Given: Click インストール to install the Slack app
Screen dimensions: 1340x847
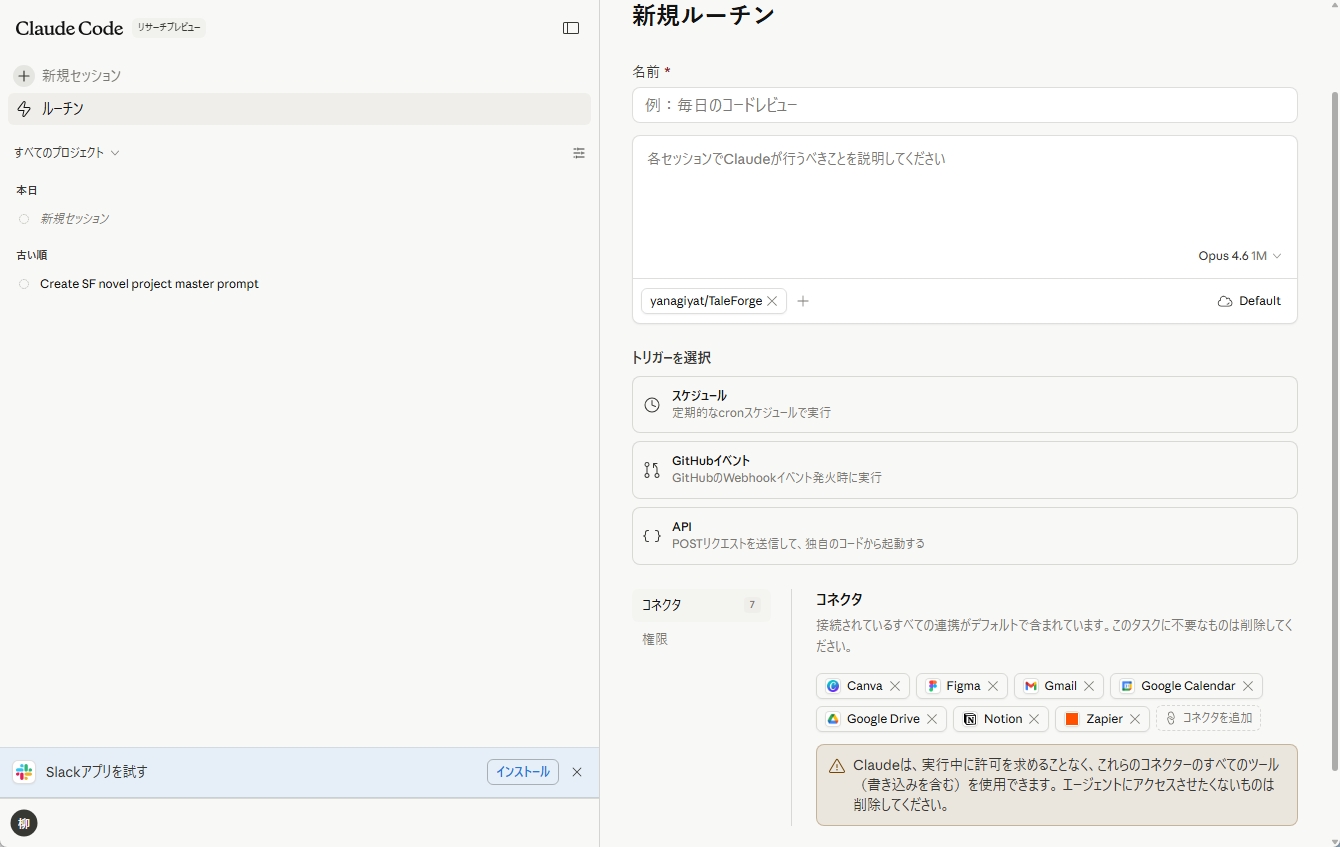Looking at the screenshot, I should coord(522,771).
